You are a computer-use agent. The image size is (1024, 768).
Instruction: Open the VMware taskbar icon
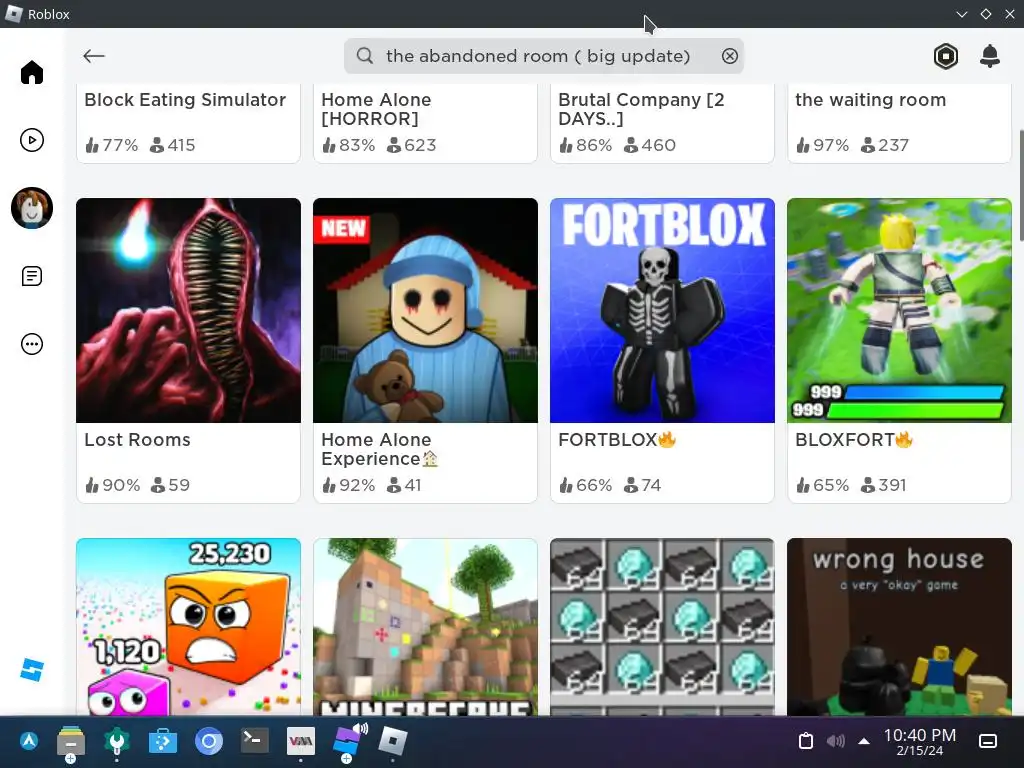[x=300, y=741]
